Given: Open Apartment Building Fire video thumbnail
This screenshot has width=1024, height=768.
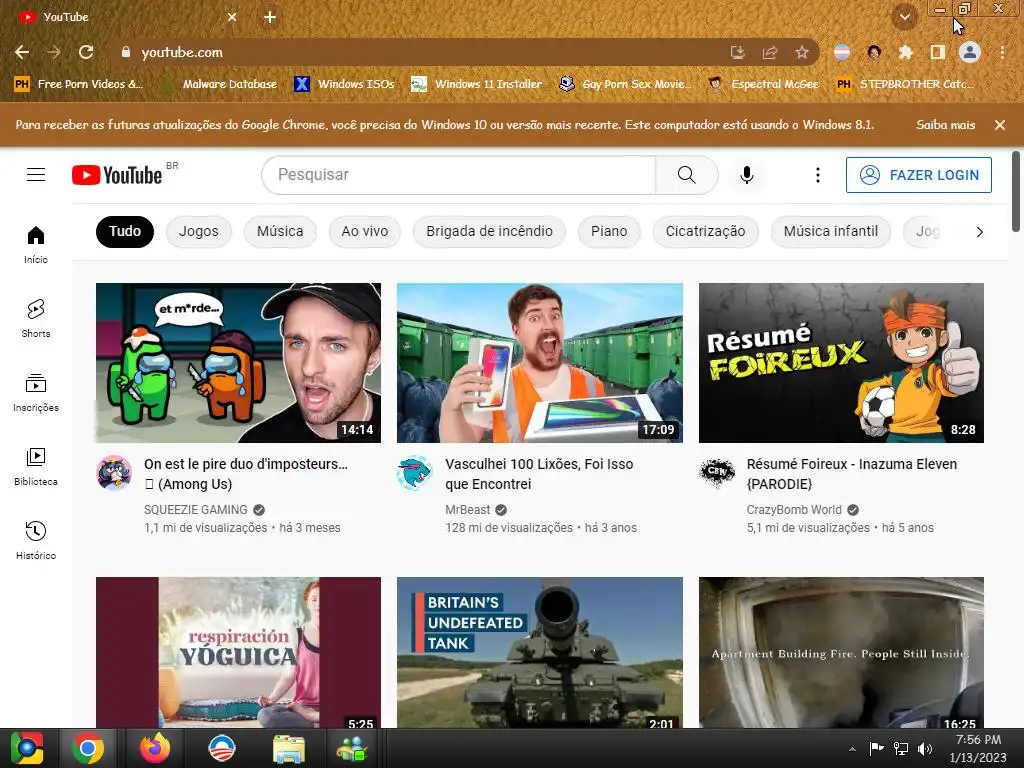Looking at the screenshot, I should pyautogui.click(x=841, y=652).
